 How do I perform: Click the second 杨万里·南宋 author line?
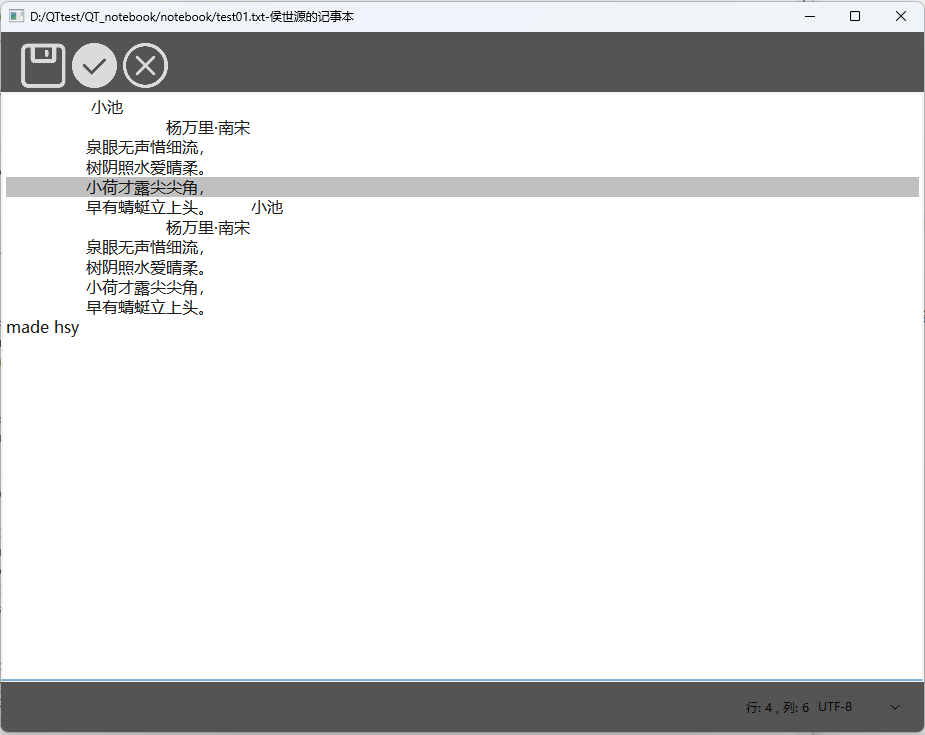pos(208,228)
